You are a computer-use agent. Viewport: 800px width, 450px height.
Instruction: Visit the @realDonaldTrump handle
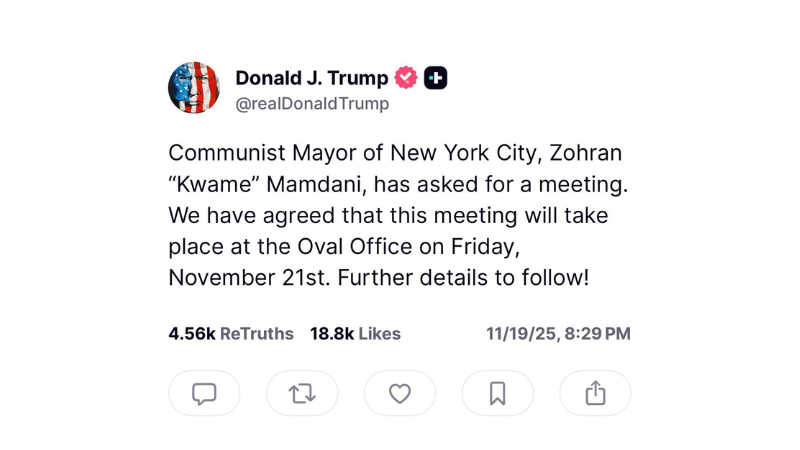(312, 103)
